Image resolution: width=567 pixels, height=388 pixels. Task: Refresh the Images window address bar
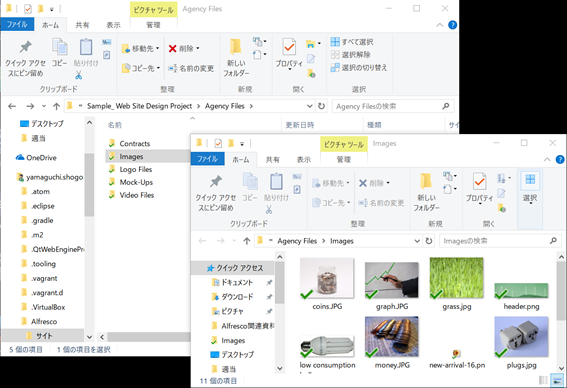pyautogui.click(x=429, y=241)
